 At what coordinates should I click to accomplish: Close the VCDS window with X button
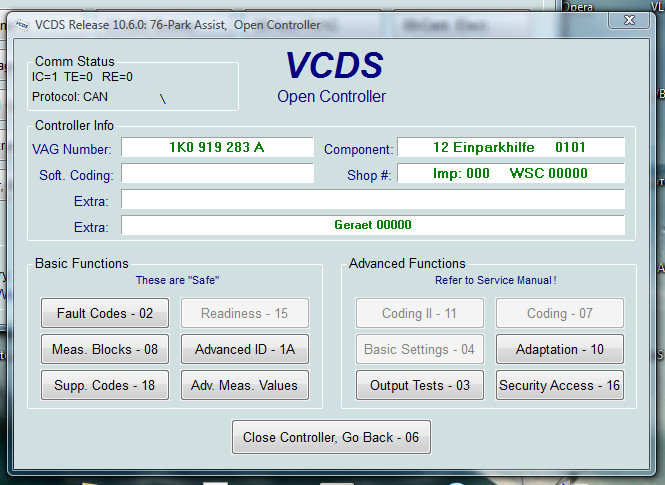point(629,20)
